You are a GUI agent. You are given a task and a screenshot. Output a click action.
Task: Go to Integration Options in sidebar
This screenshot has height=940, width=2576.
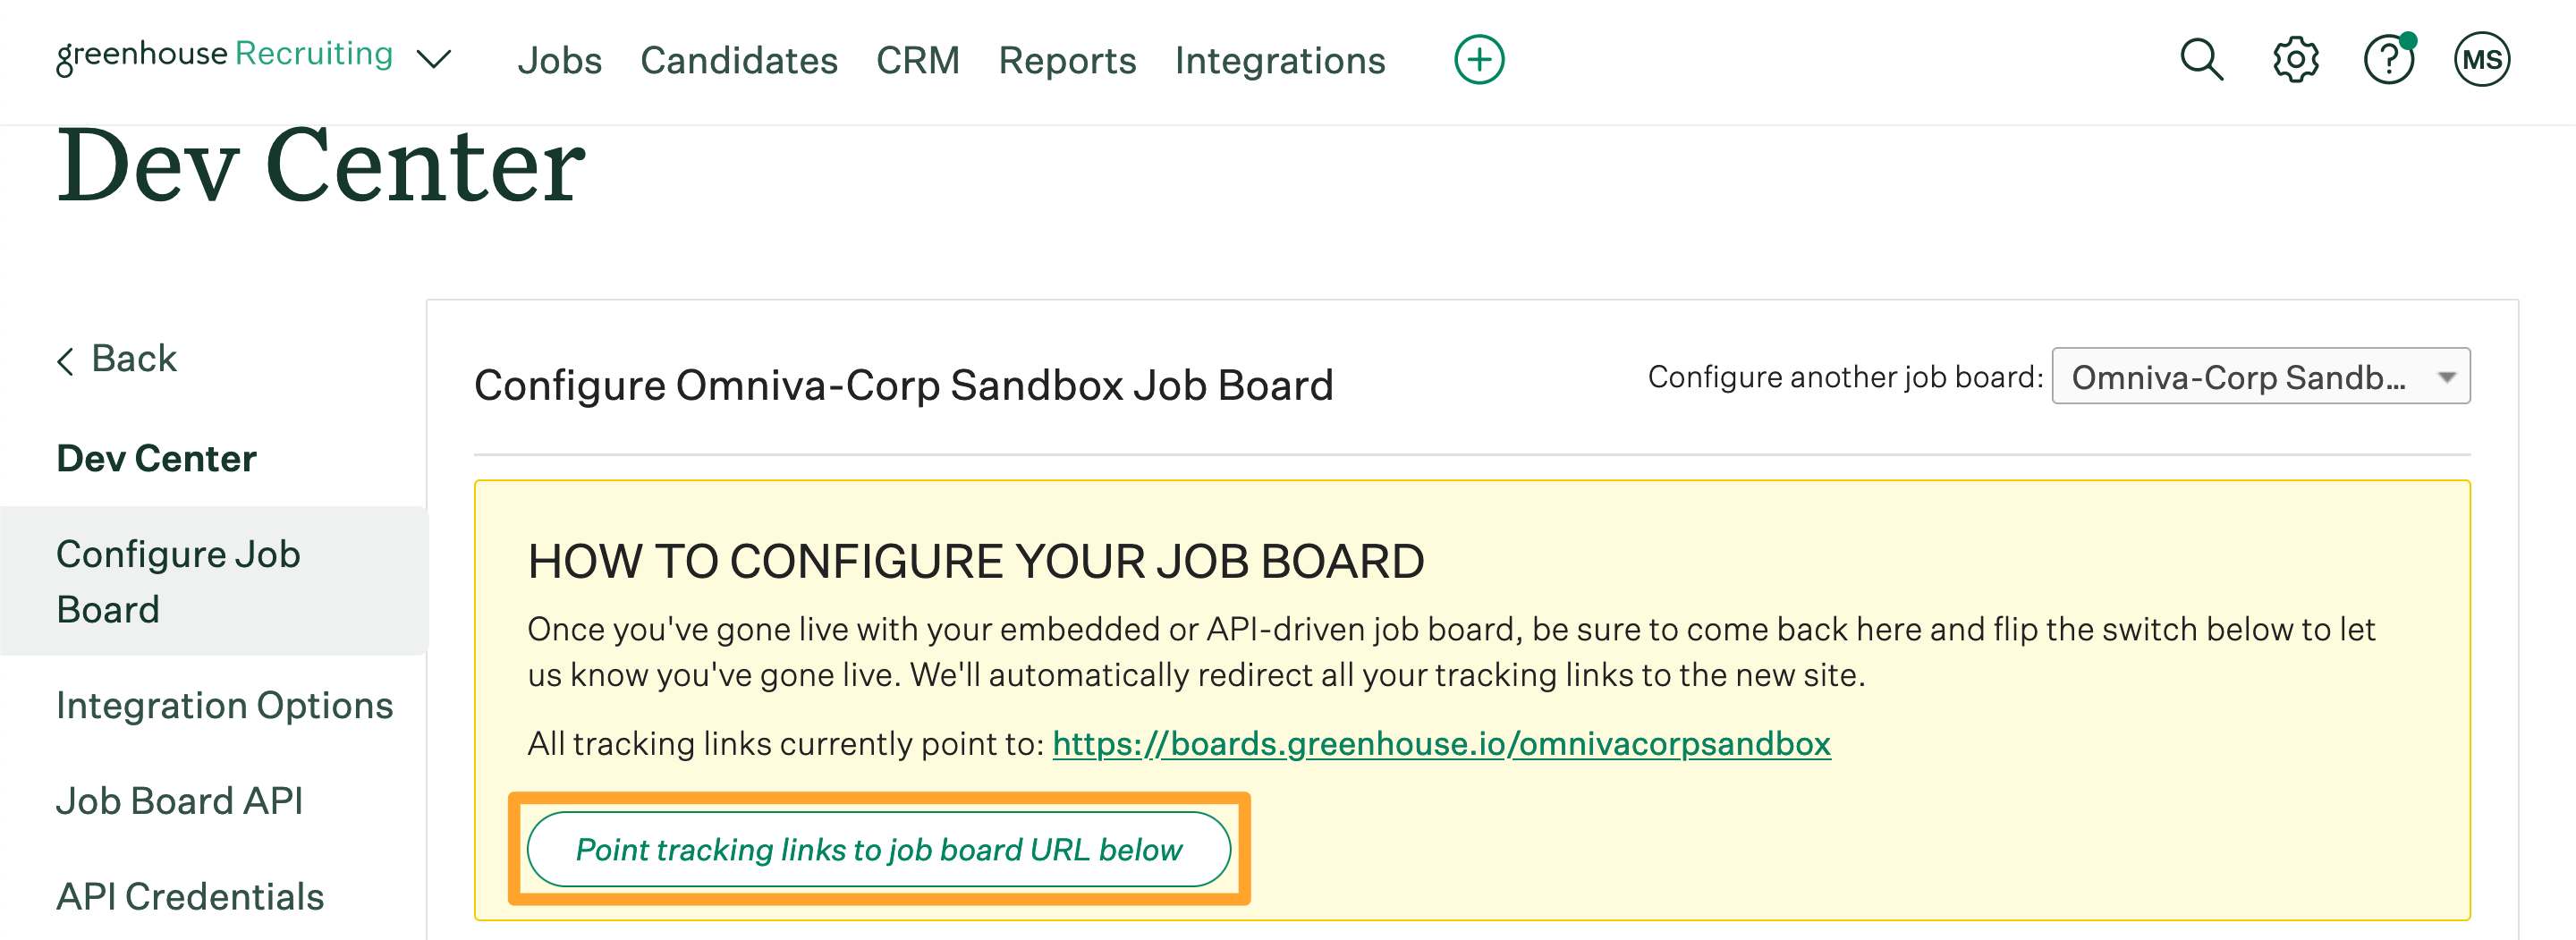tap(224, 705)
